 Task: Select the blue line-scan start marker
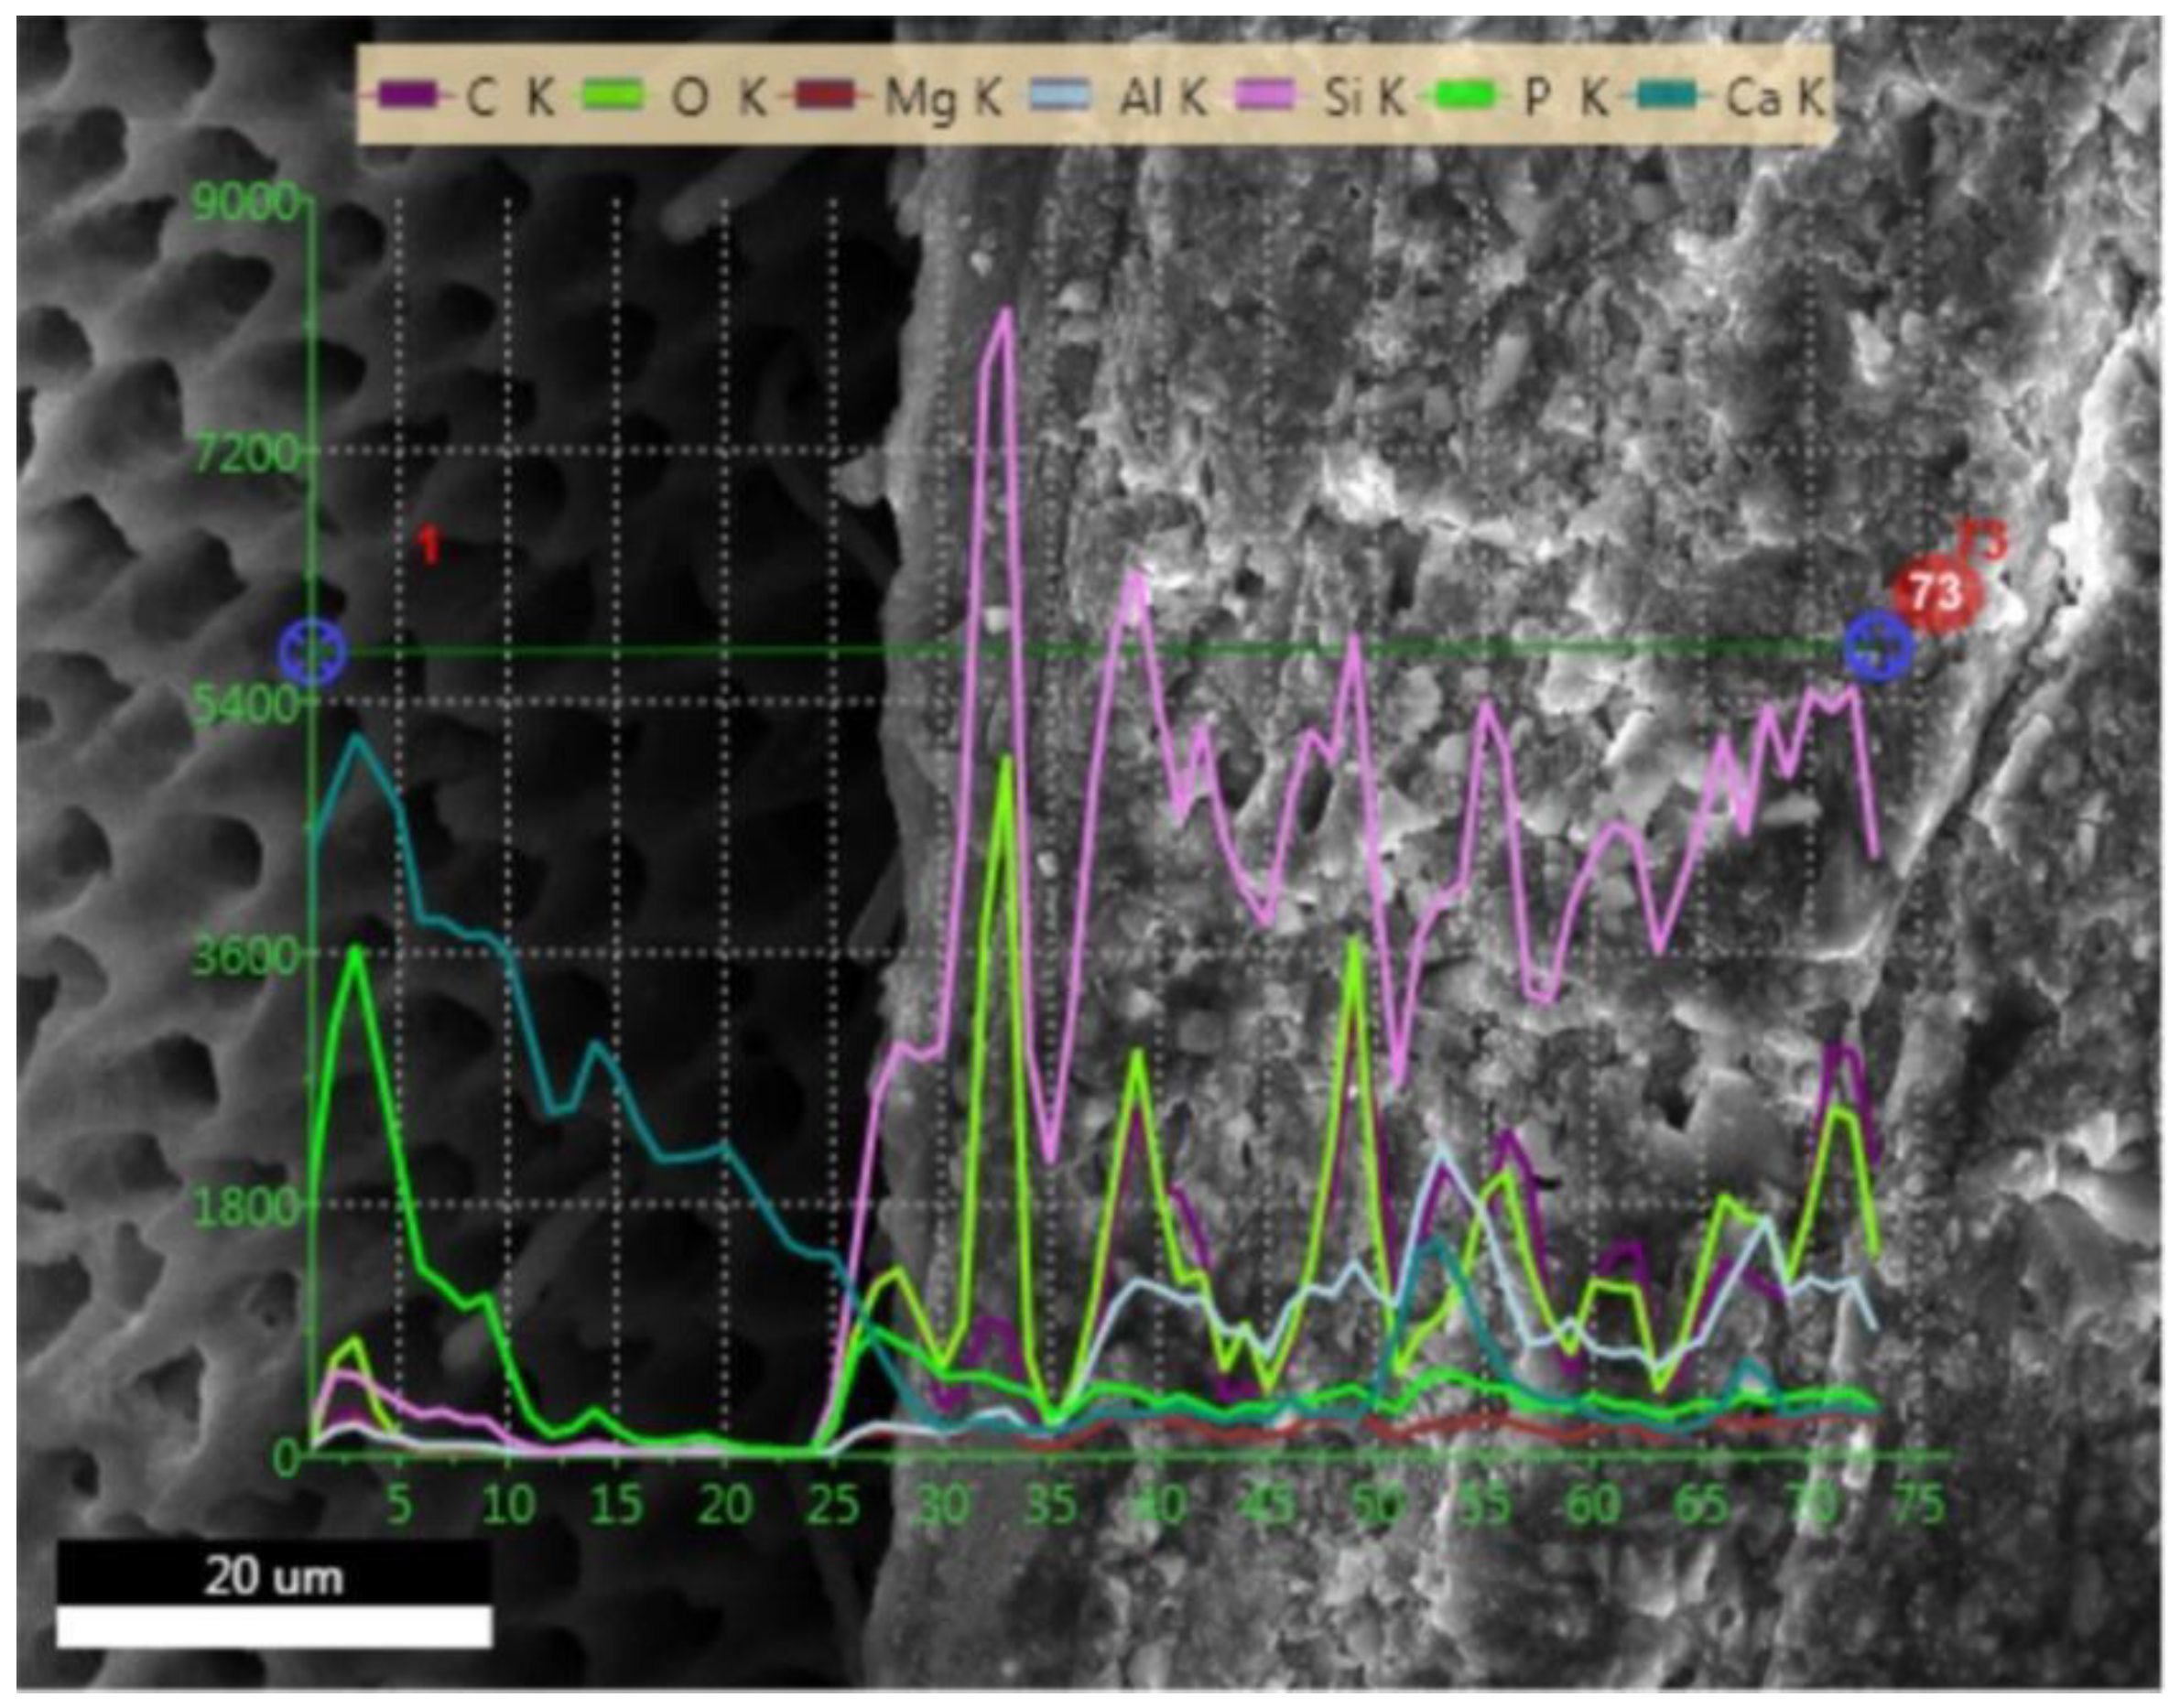pyautogui.click(x=313, y=652)
